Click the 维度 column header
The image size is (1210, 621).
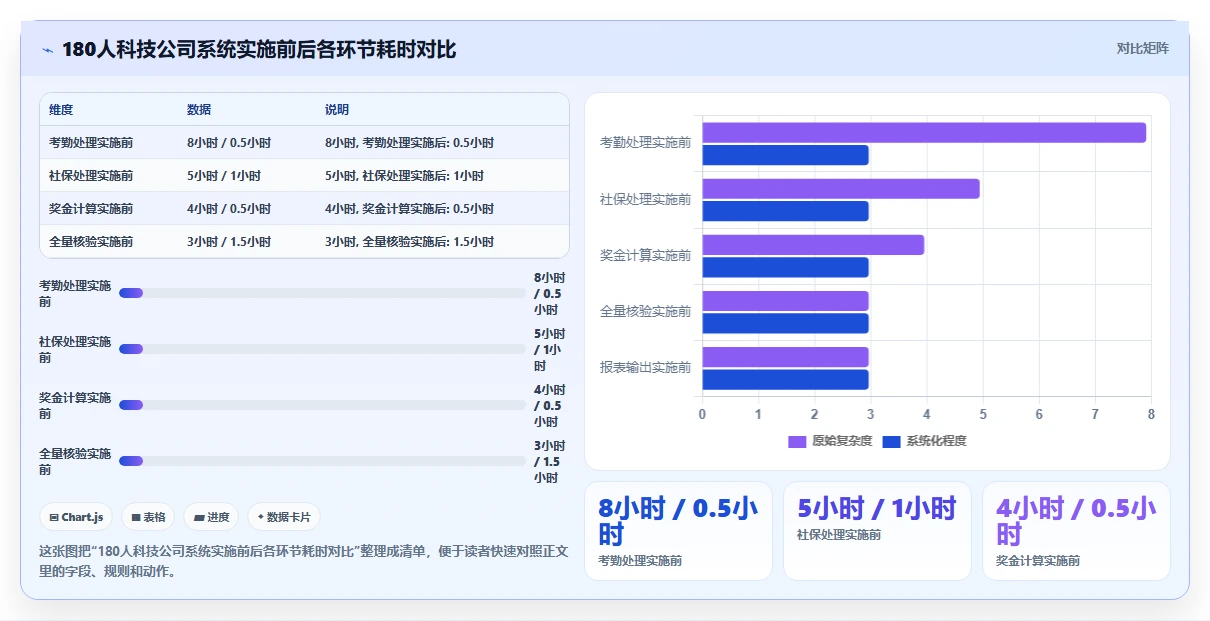click(x=61, y=110)
